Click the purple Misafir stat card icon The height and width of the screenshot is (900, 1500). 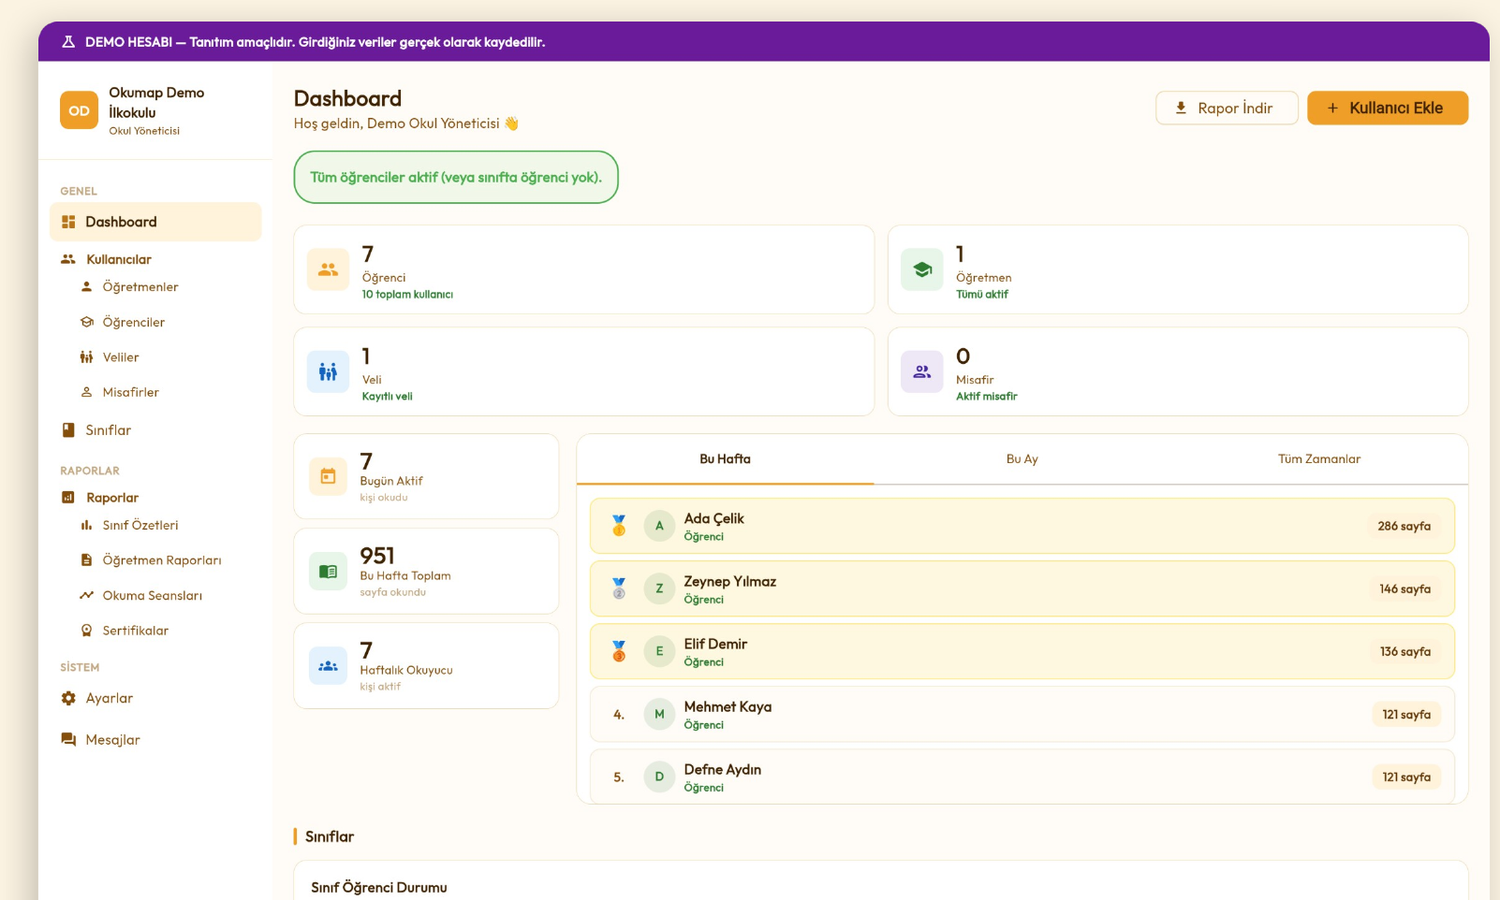click(x=922, y=371)
